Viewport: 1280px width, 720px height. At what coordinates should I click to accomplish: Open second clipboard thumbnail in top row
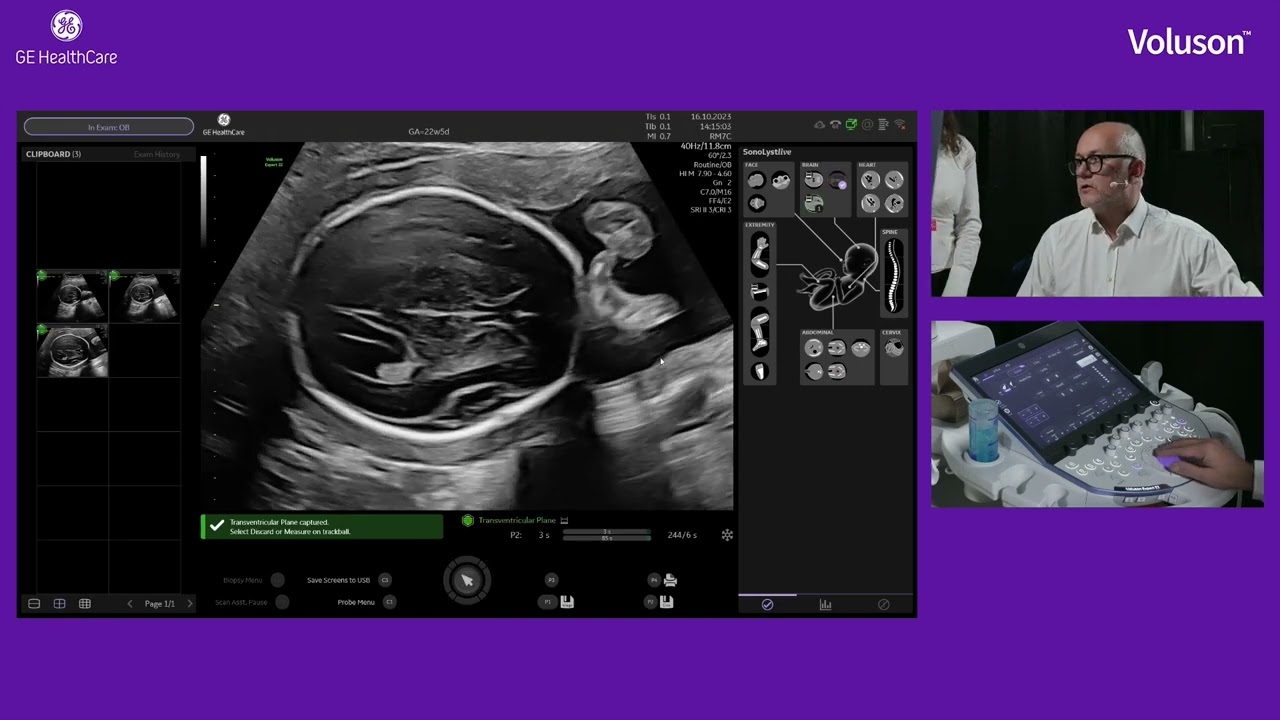click(x=145, y=294)
